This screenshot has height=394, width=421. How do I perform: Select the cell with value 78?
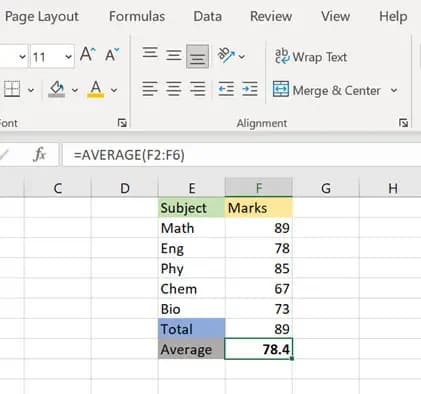259,248
